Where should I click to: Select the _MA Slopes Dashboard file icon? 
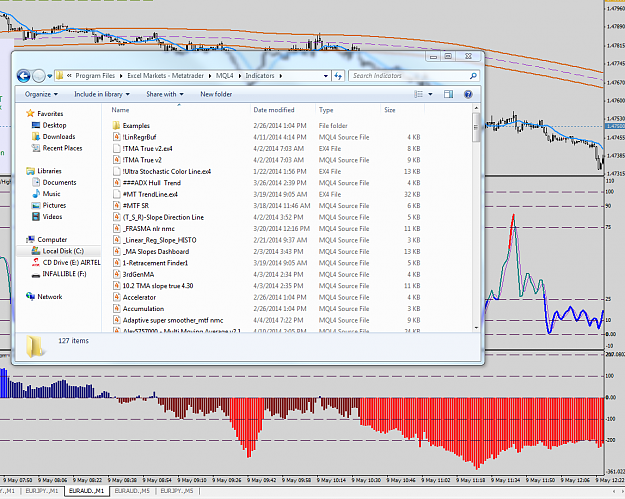116,251
